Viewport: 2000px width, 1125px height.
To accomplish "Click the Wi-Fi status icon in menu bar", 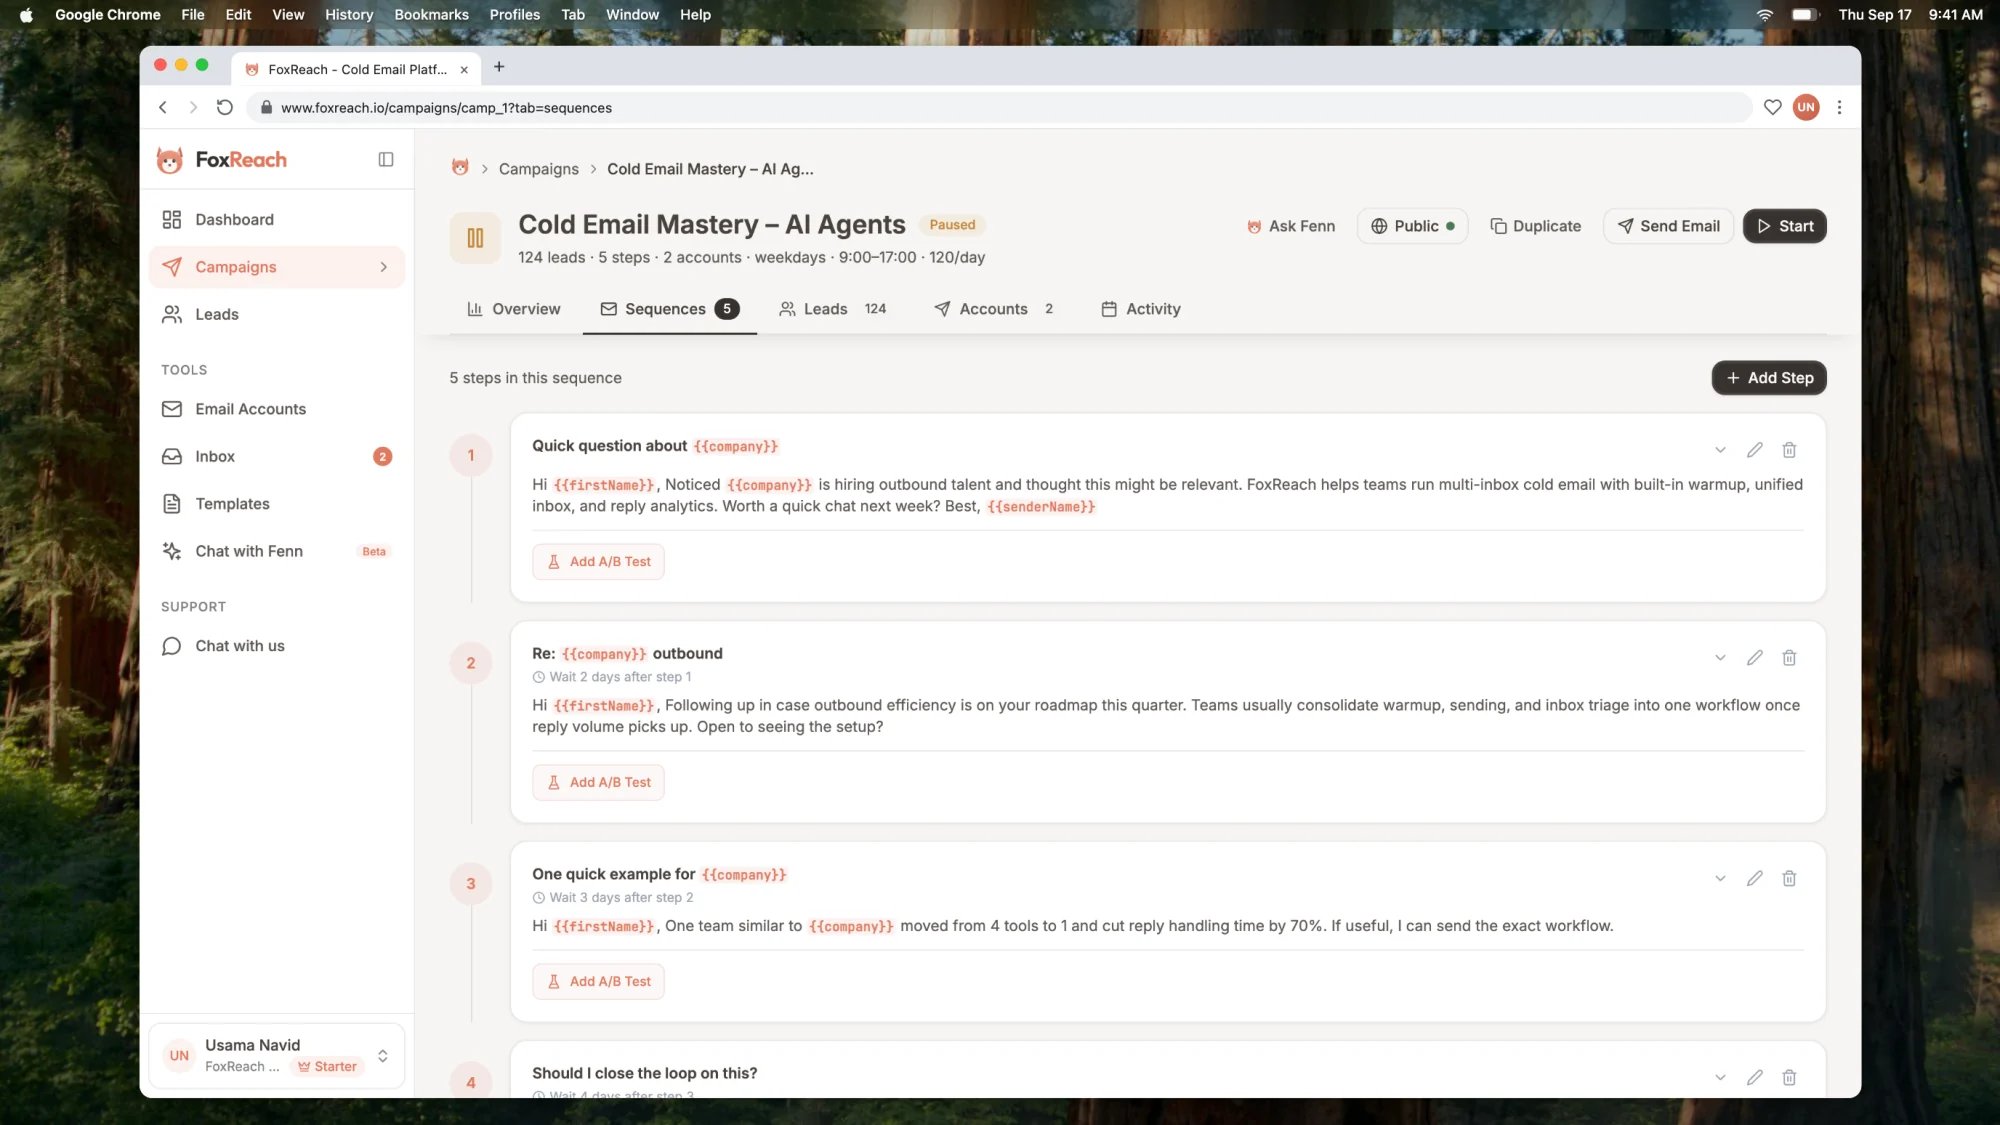I will coord(1765,14).
